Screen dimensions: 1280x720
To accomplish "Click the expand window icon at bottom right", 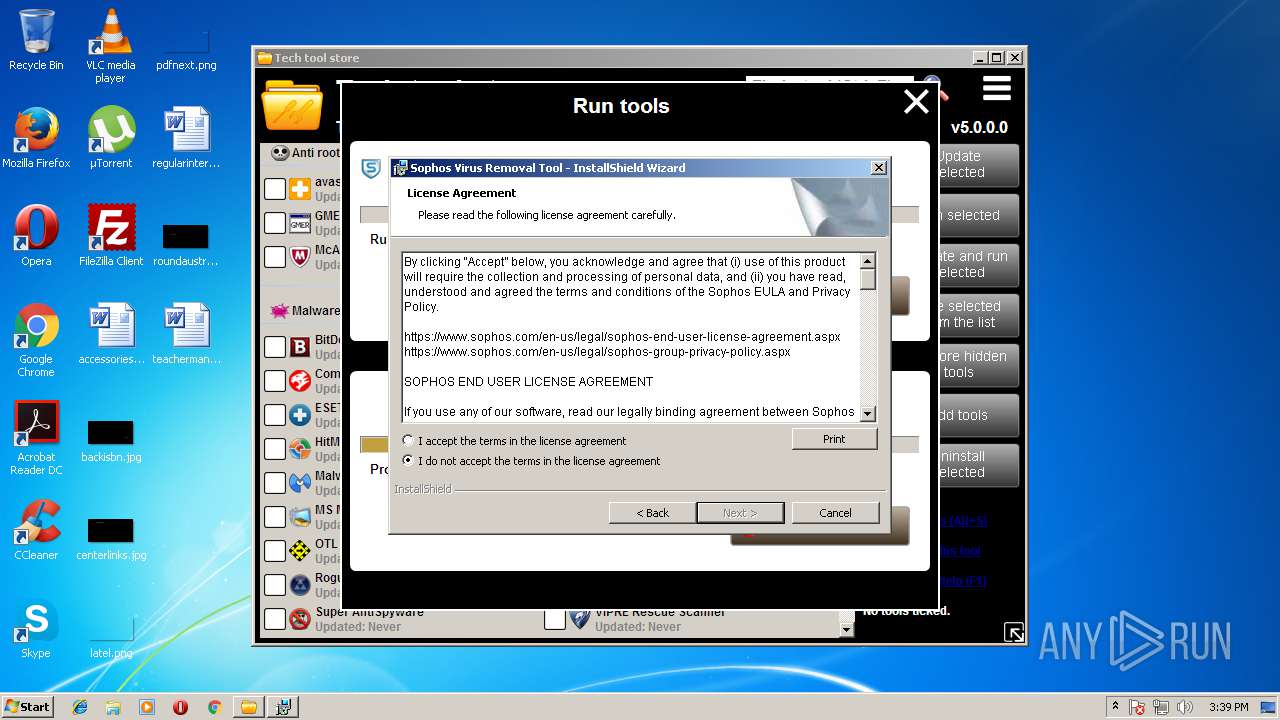I will tap(1014, 632).
